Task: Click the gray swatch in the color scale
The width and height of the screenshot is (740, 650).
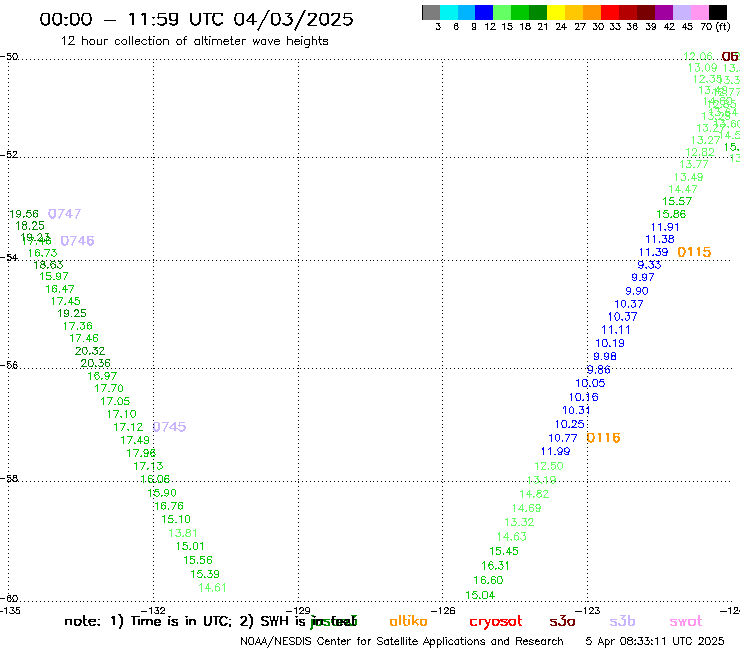Action: click(x=431, y=12)
